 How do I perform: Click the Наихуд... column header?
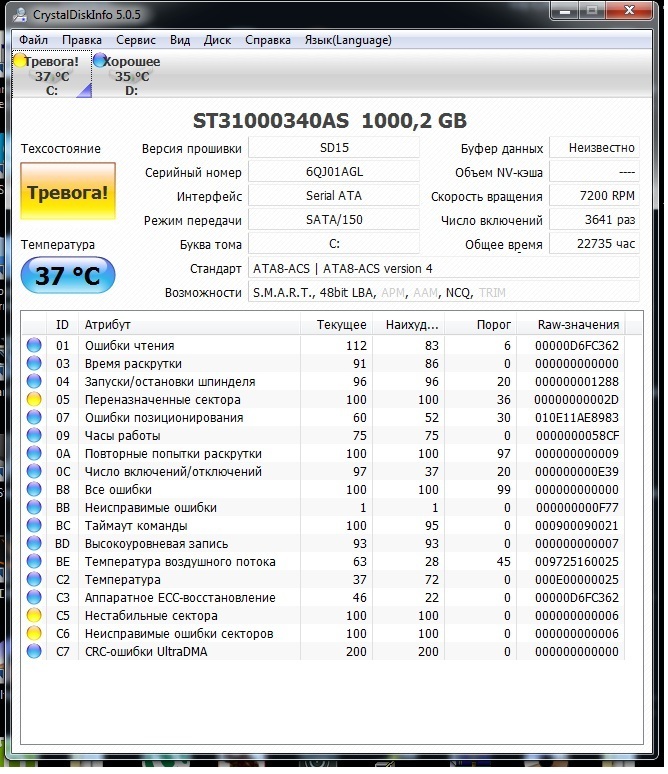coord(408,325)
